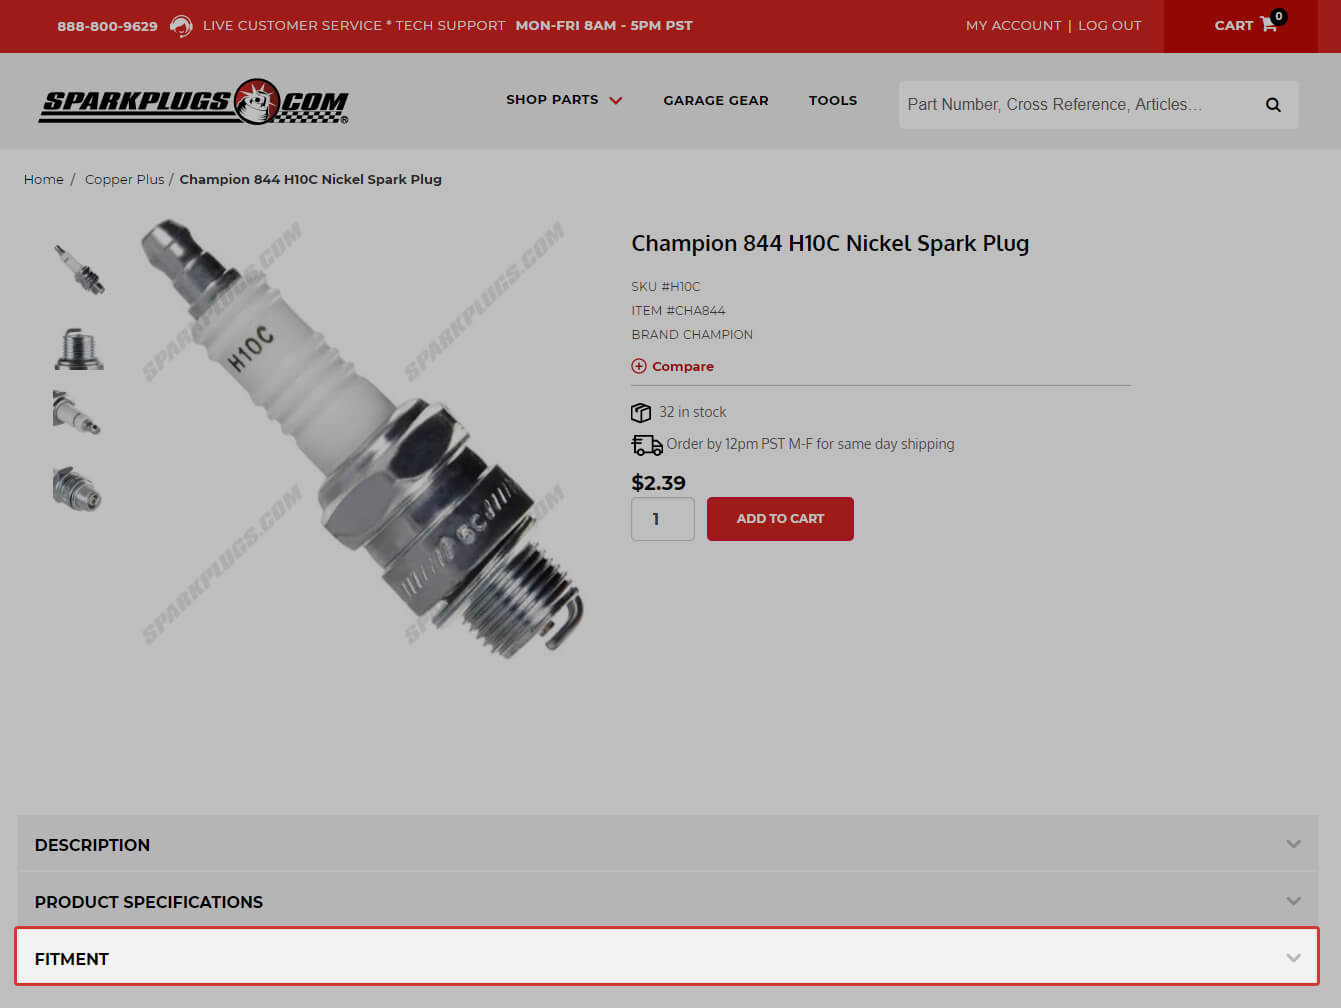Select the fourth thumbnail showing electrode tip
Image resolution: width=1341 pixels, height=1008 pixels.
(77, 489)
